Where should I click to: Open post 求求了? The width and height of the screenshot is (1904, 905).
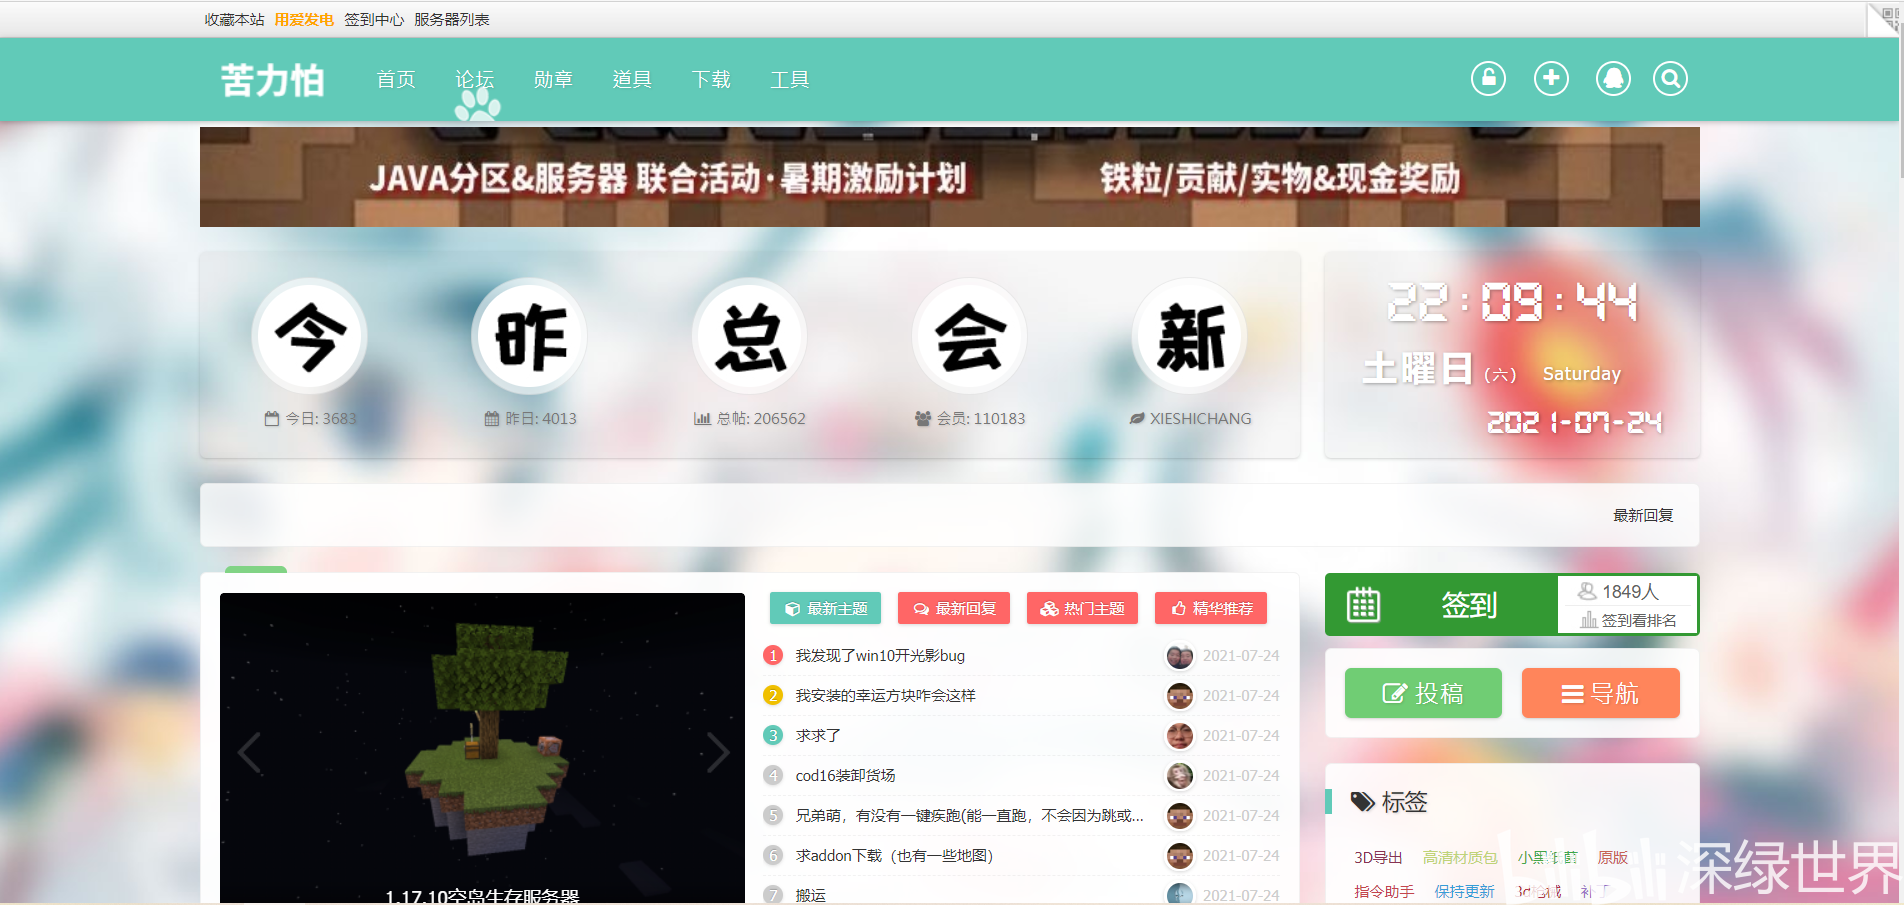[x=818, y=736]
